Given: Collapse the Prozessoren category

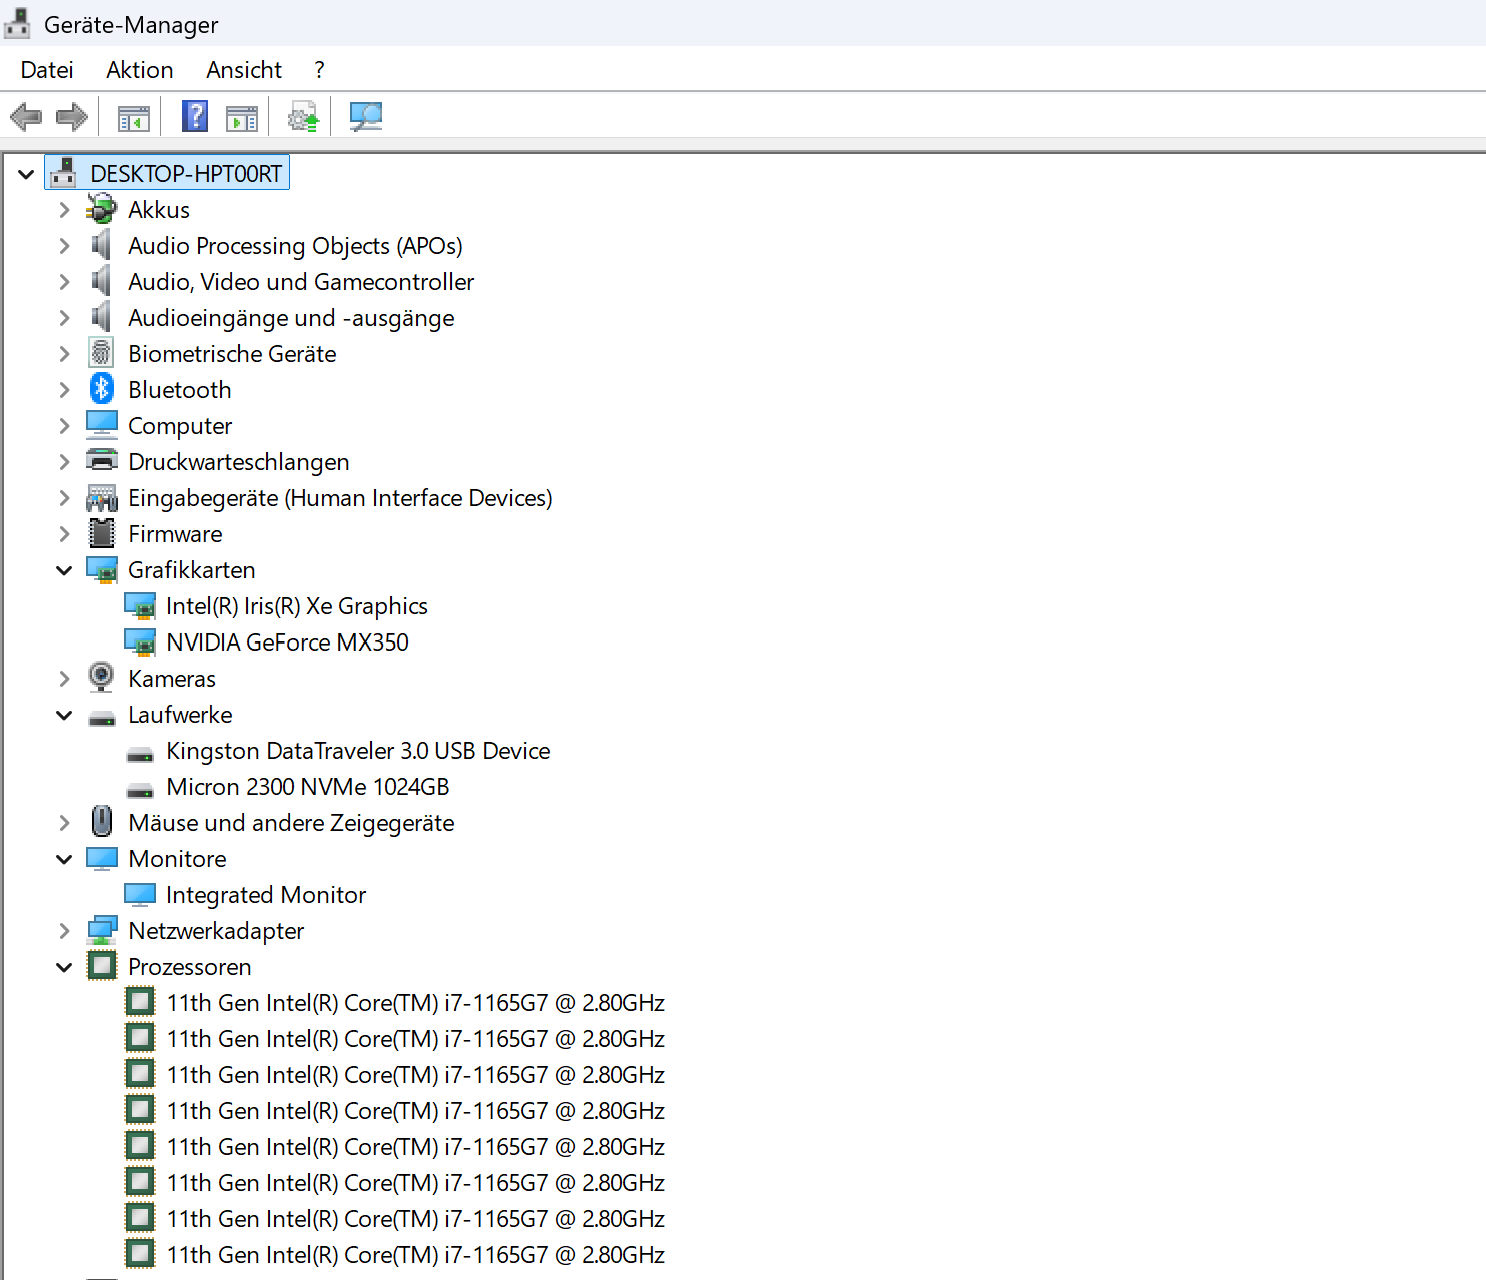Looking at the screenshot, I should pos(64,967).
